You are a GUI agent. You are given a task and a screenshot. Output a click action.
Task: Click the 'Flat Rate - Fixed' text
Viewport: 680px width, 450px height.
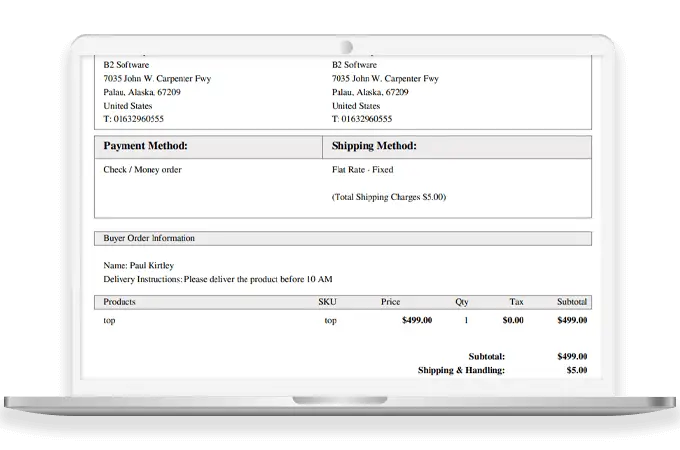click(x=363, y=170)
